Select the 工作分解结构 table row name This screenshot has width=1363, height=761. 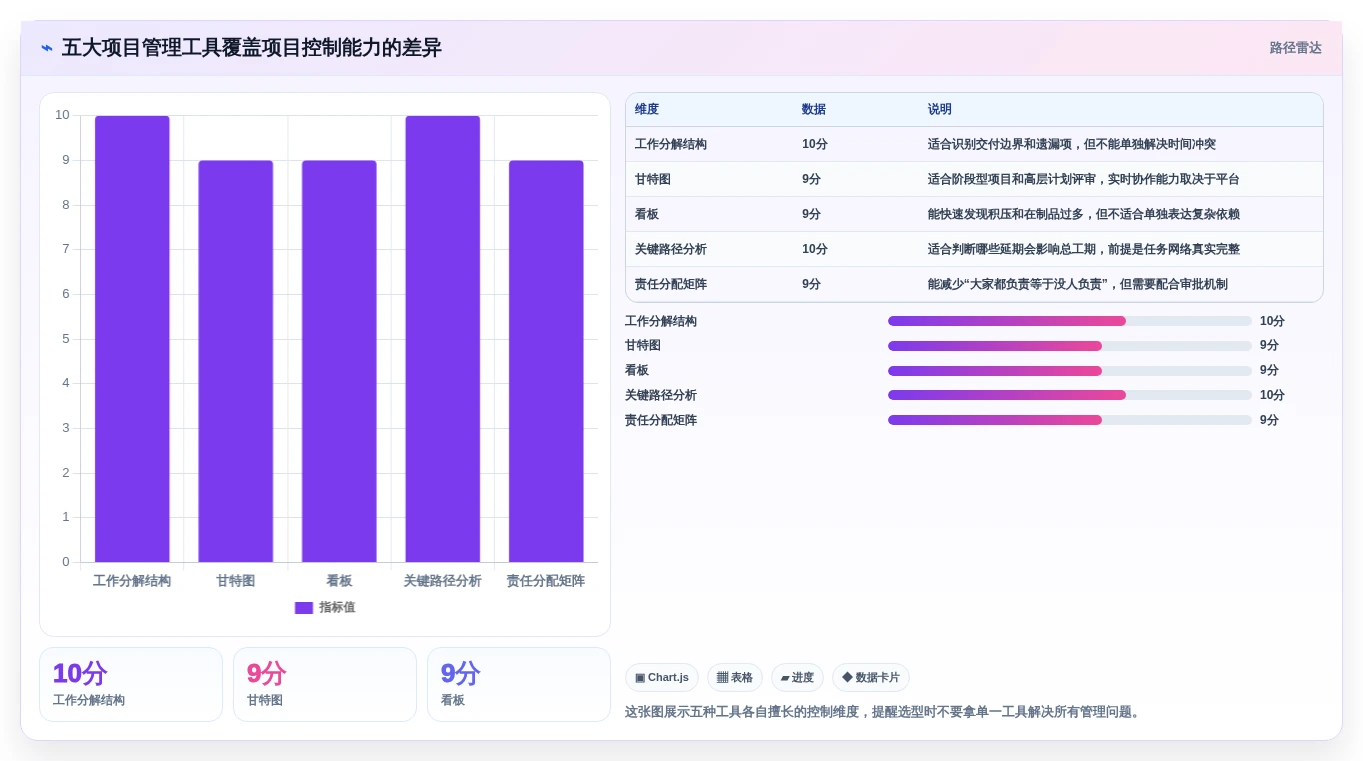[x=671, y=144]
